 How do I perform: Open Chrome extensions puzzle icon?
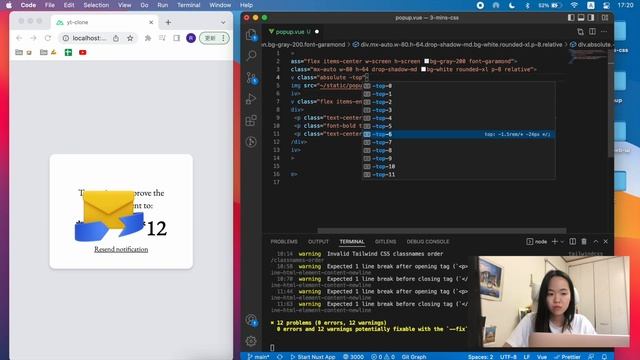[x=148, y=38]
